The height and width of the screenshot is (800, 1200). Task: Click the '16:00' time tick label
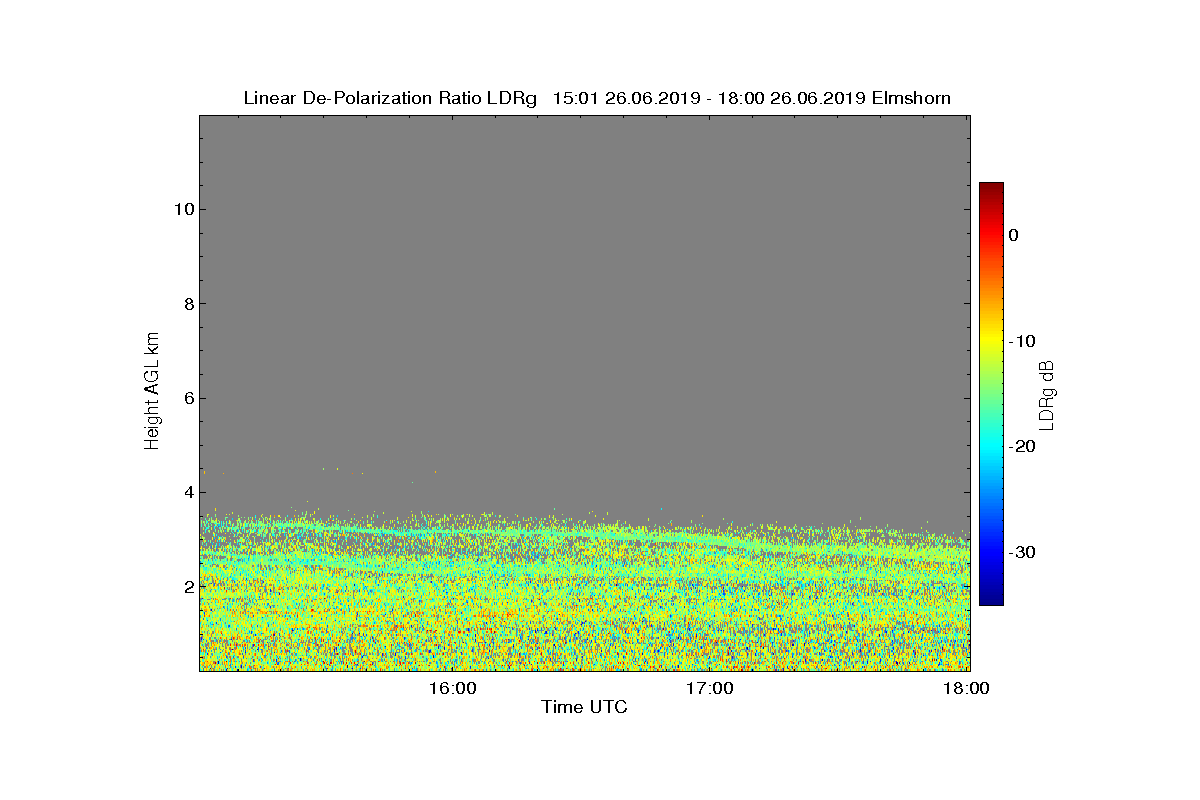coord(455,688)
